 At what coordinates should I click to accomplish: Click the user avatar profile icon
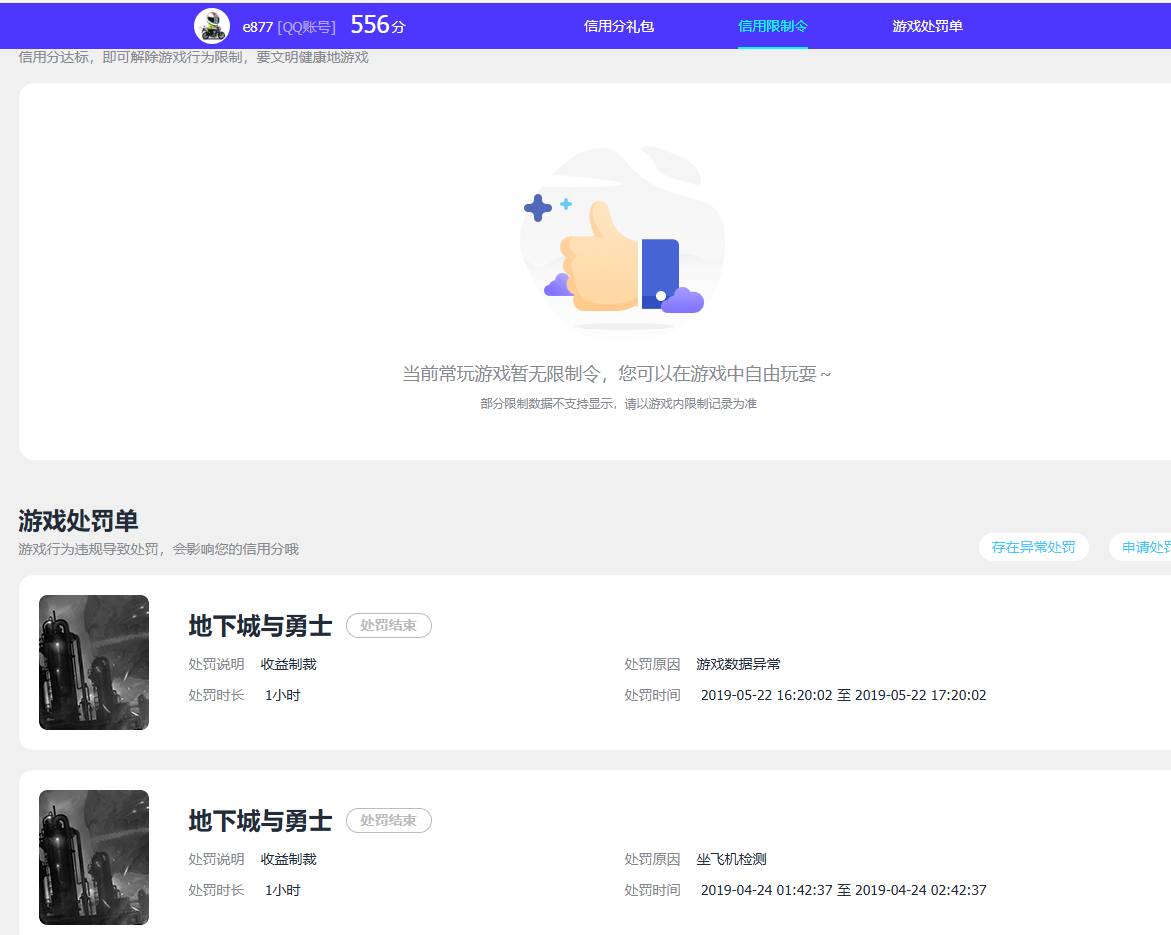[x=211, y=25]
